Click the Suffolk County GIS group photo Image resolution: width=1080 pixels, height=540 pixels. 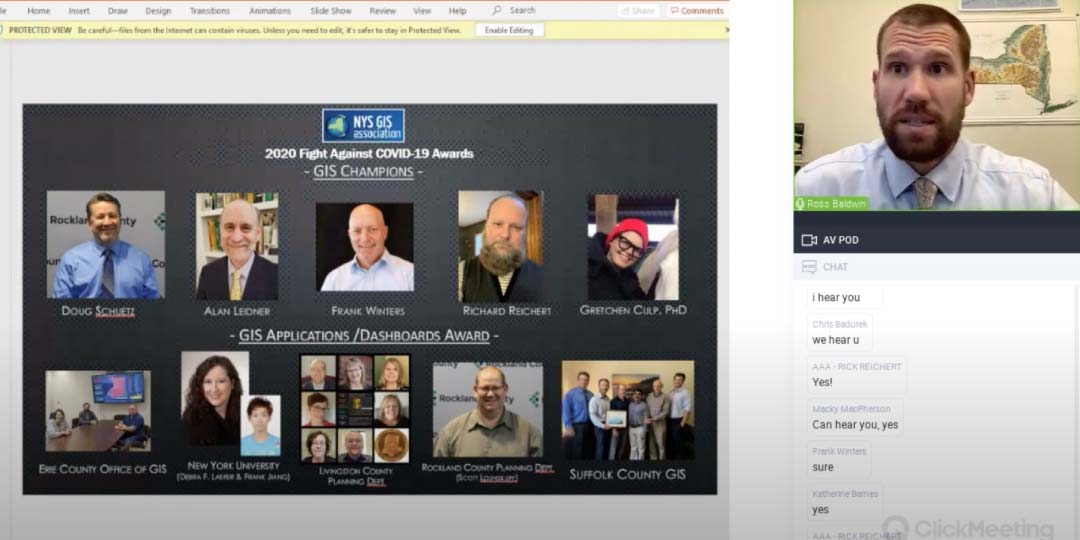tap(627, 410)
